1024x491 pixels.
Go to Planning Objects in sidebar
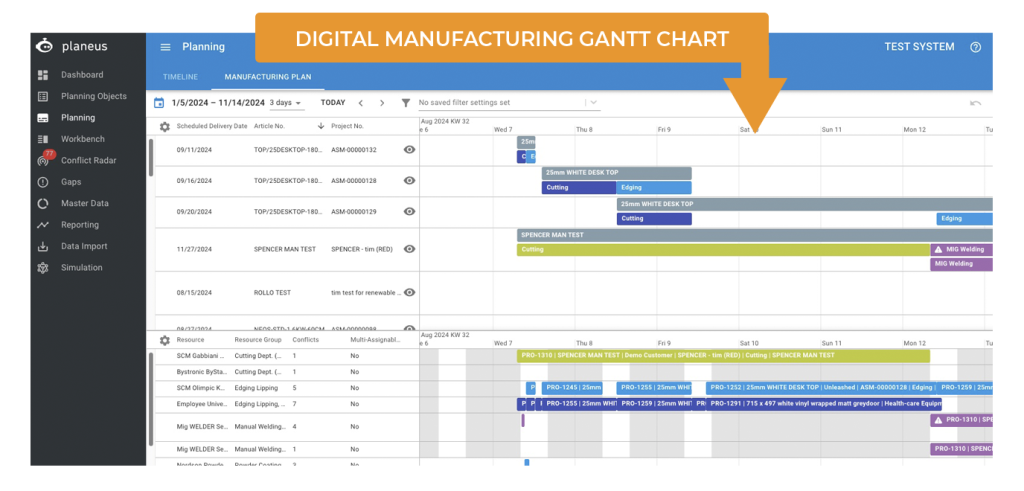tap(93, 96)
